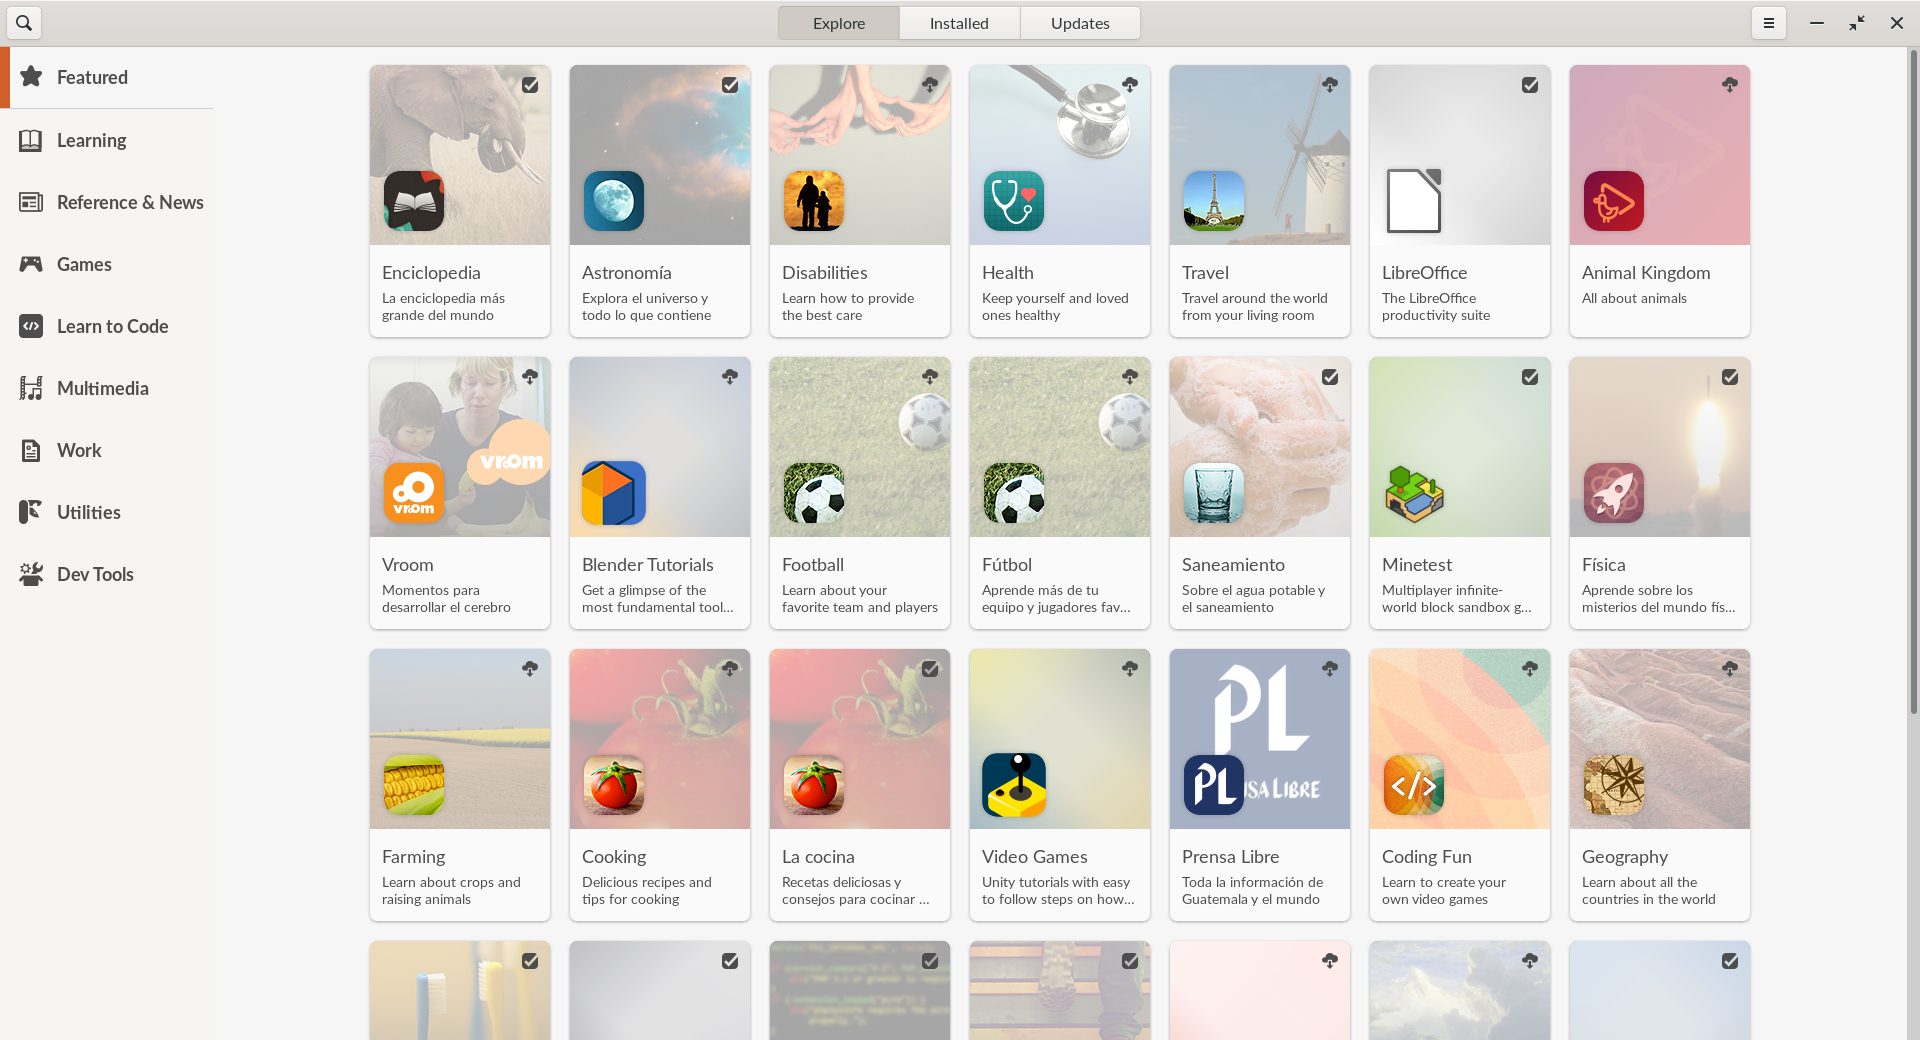Click the Física rocket icon
1920x1040 pixels.
(1614, 493)
